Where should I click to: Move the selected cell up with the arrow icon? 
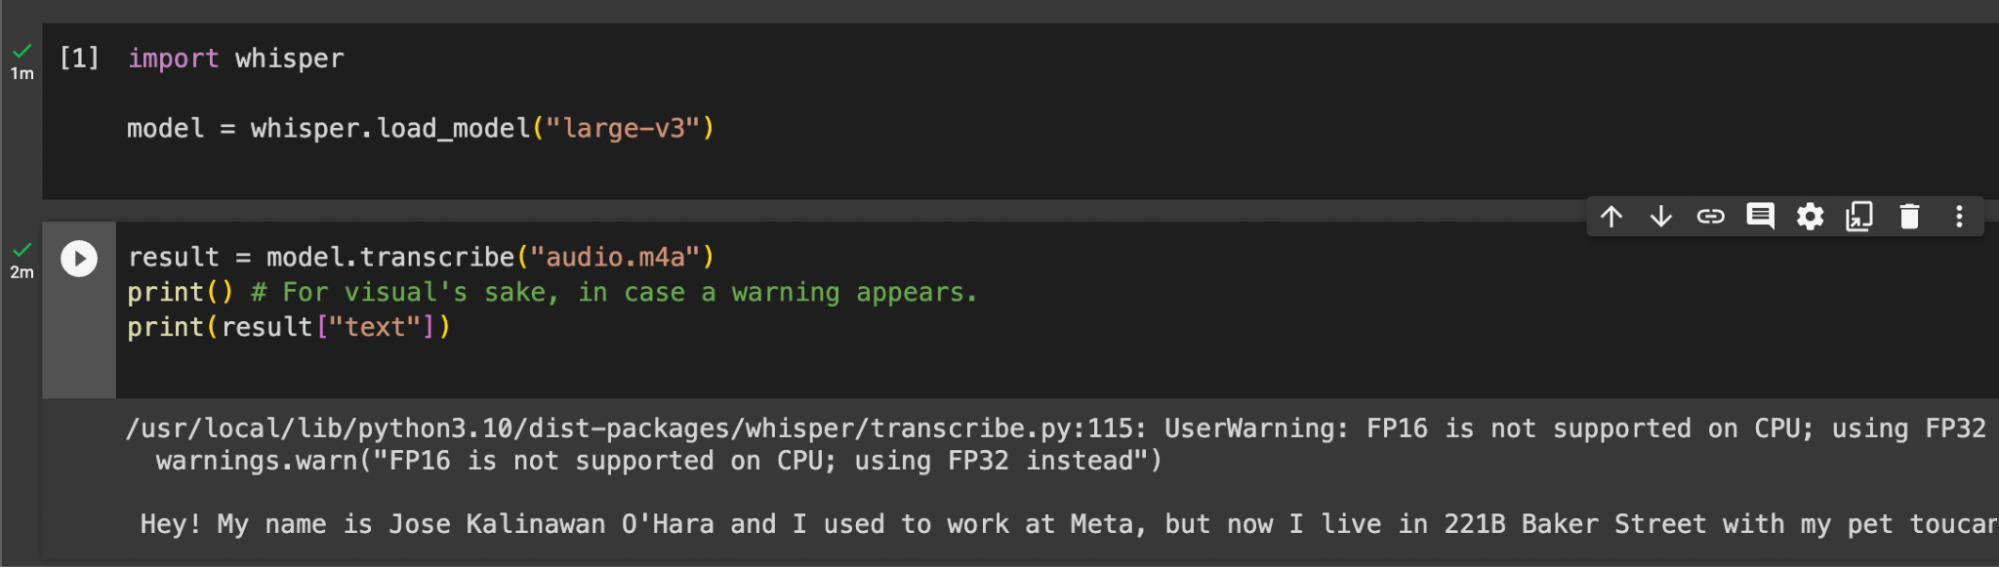[1611, 217]
